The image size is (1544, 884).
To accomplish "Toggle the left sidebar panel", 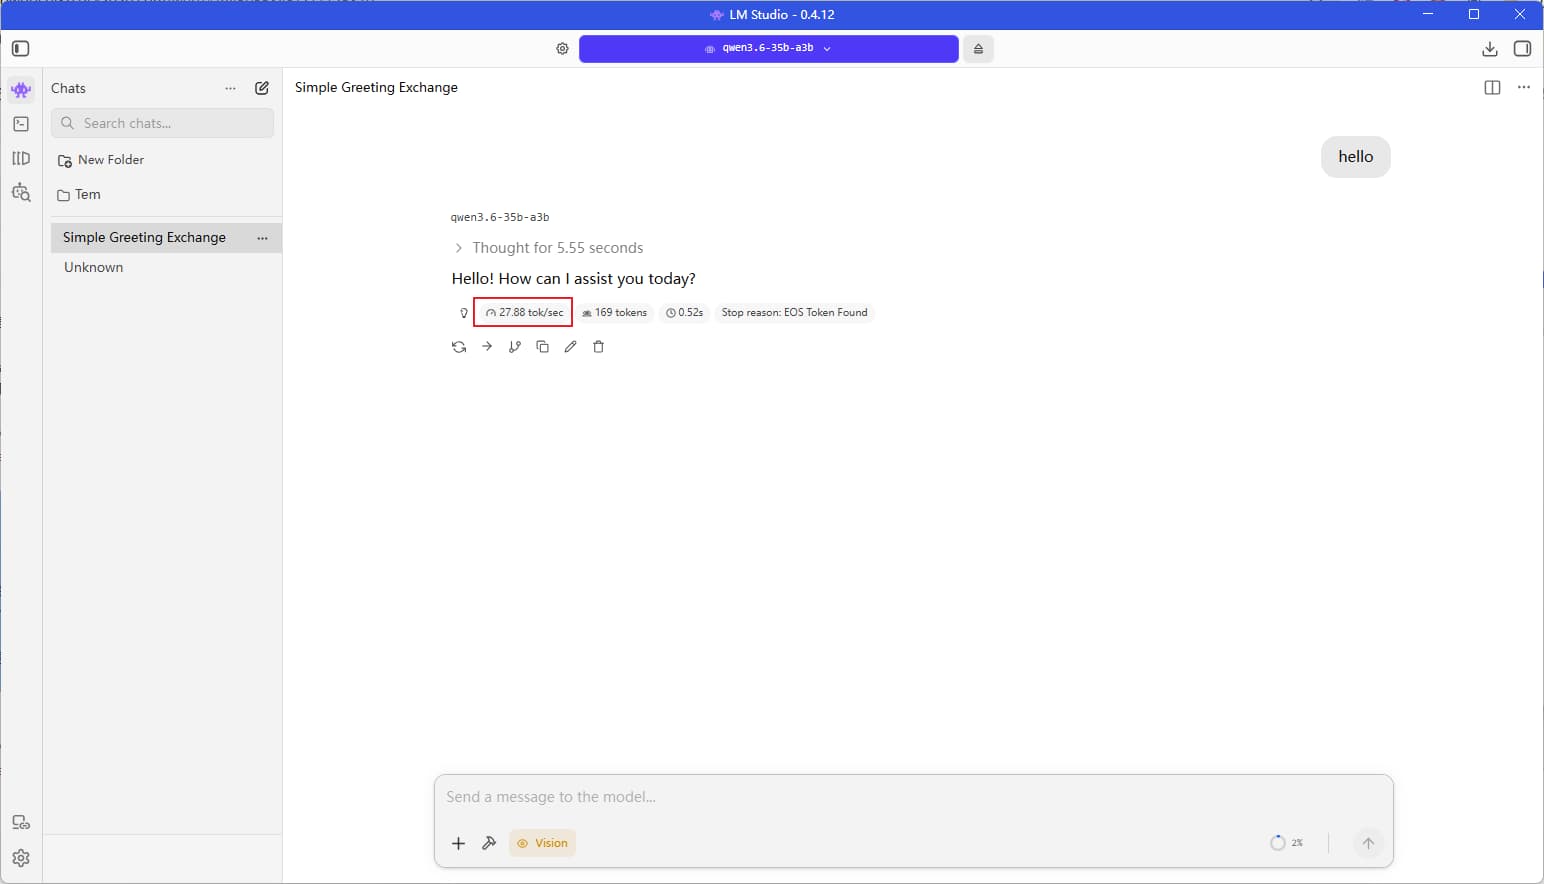I will click(21, 49).
